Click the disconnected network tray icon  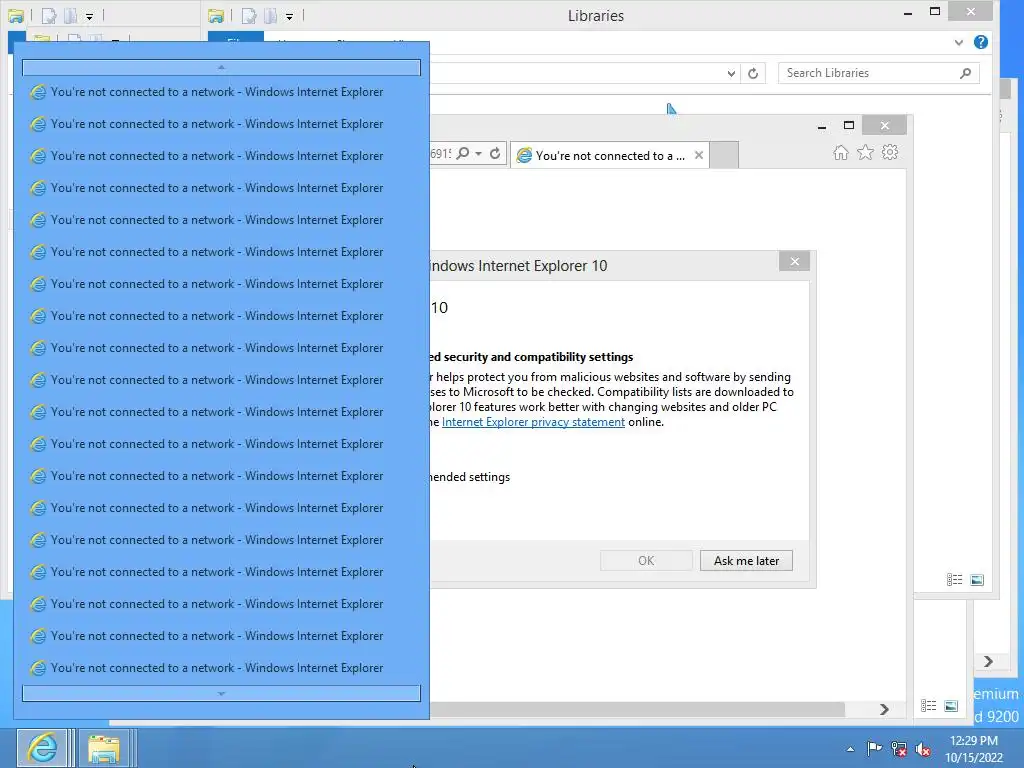coord(899,749)
